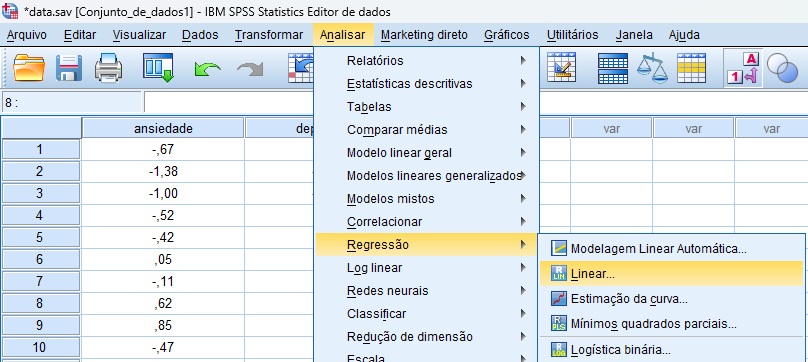Image resolution: width=808 pixels, height=362 pixels.
Task: Click the last var column header
Action: pyautogui.click(x=771, y=128)
